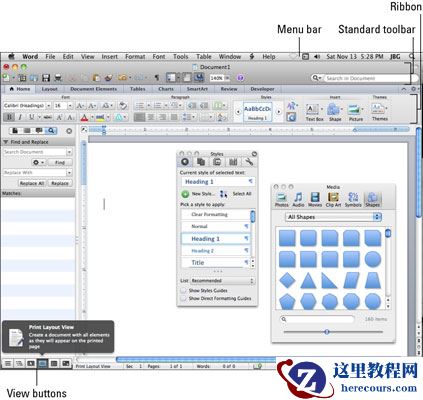This screenshot has height=400, width=423.
Task: Click the Replace button in sidebar
Action: tap(60, 183)
